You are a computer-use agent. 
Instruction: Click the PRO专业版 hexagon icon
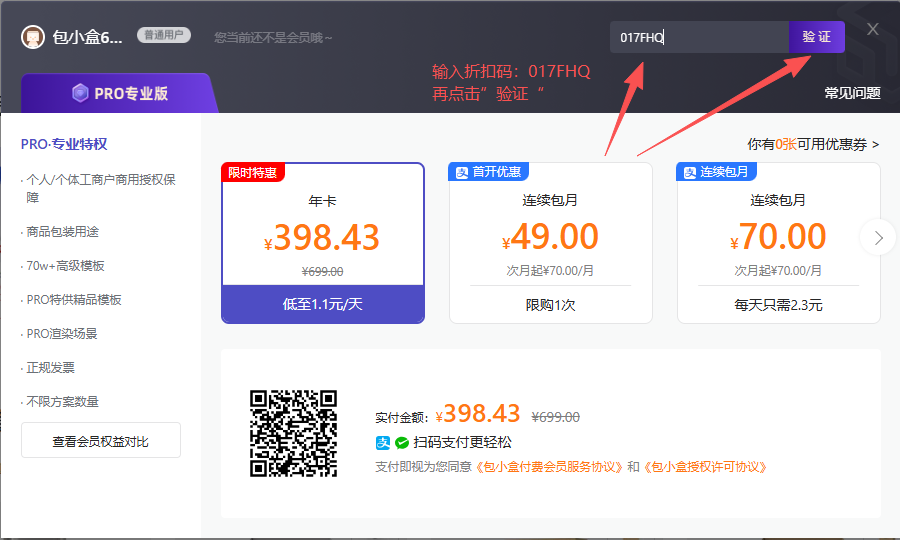pos(80,92)
